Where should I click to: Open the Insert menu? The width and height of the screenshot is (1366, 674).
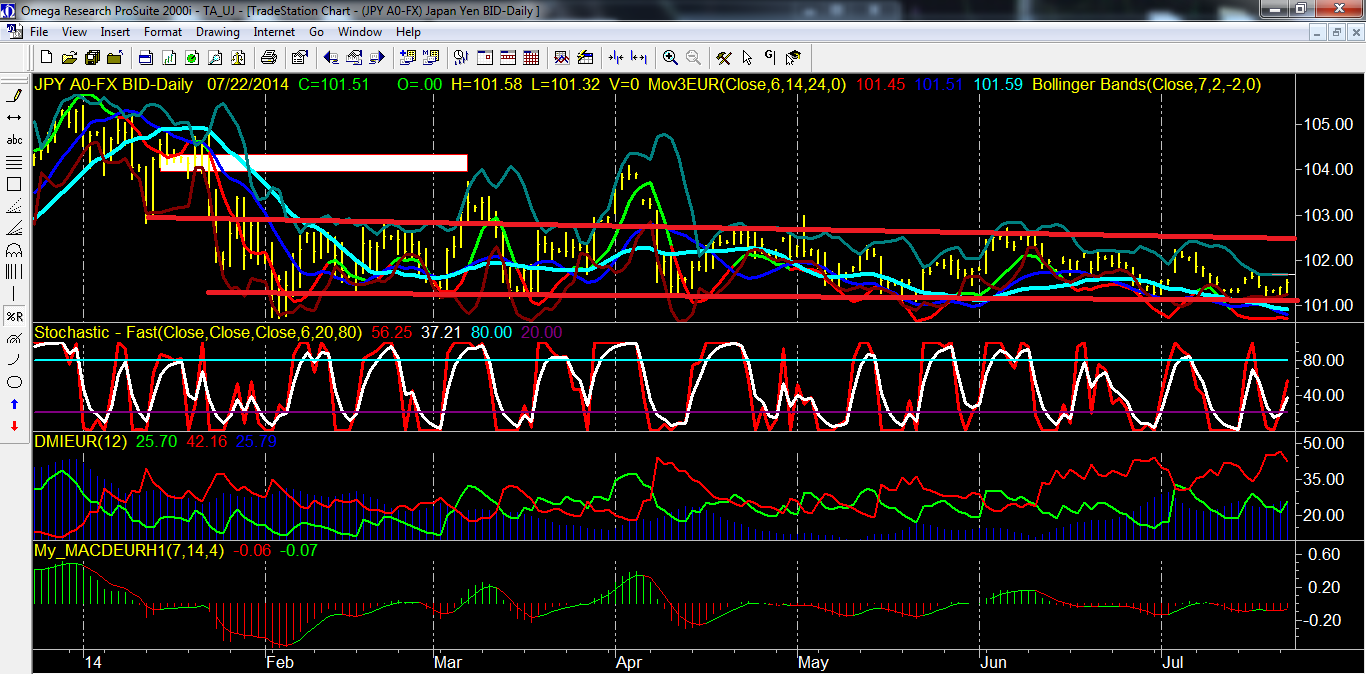(115, 32)
